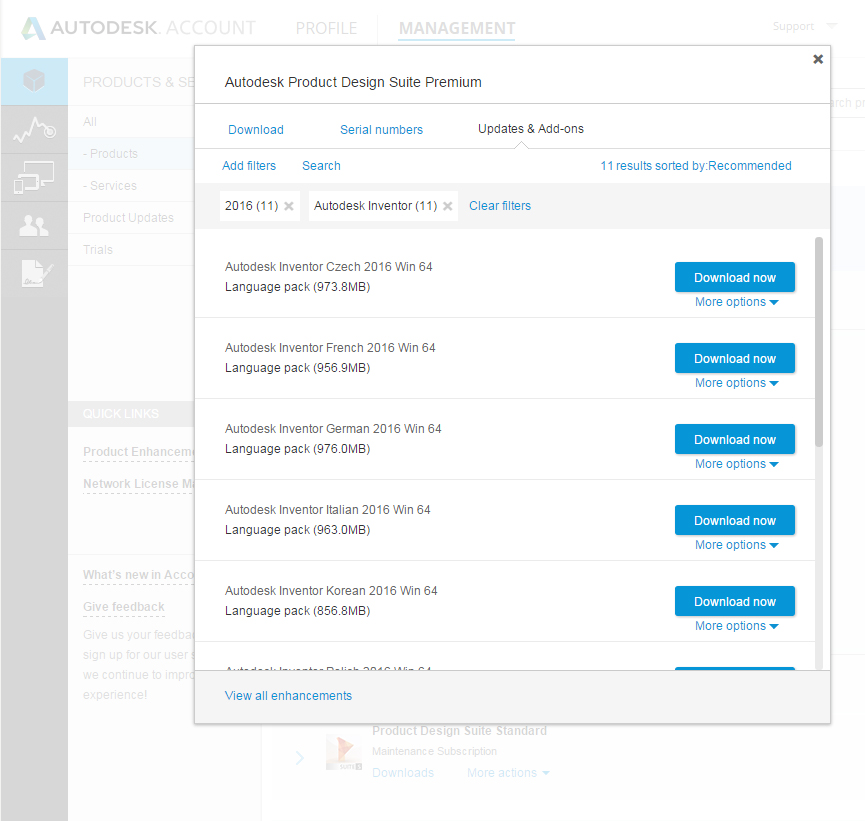Expand the Support dropdown menu
865x821 pixels.
click(x=798, y=26)
